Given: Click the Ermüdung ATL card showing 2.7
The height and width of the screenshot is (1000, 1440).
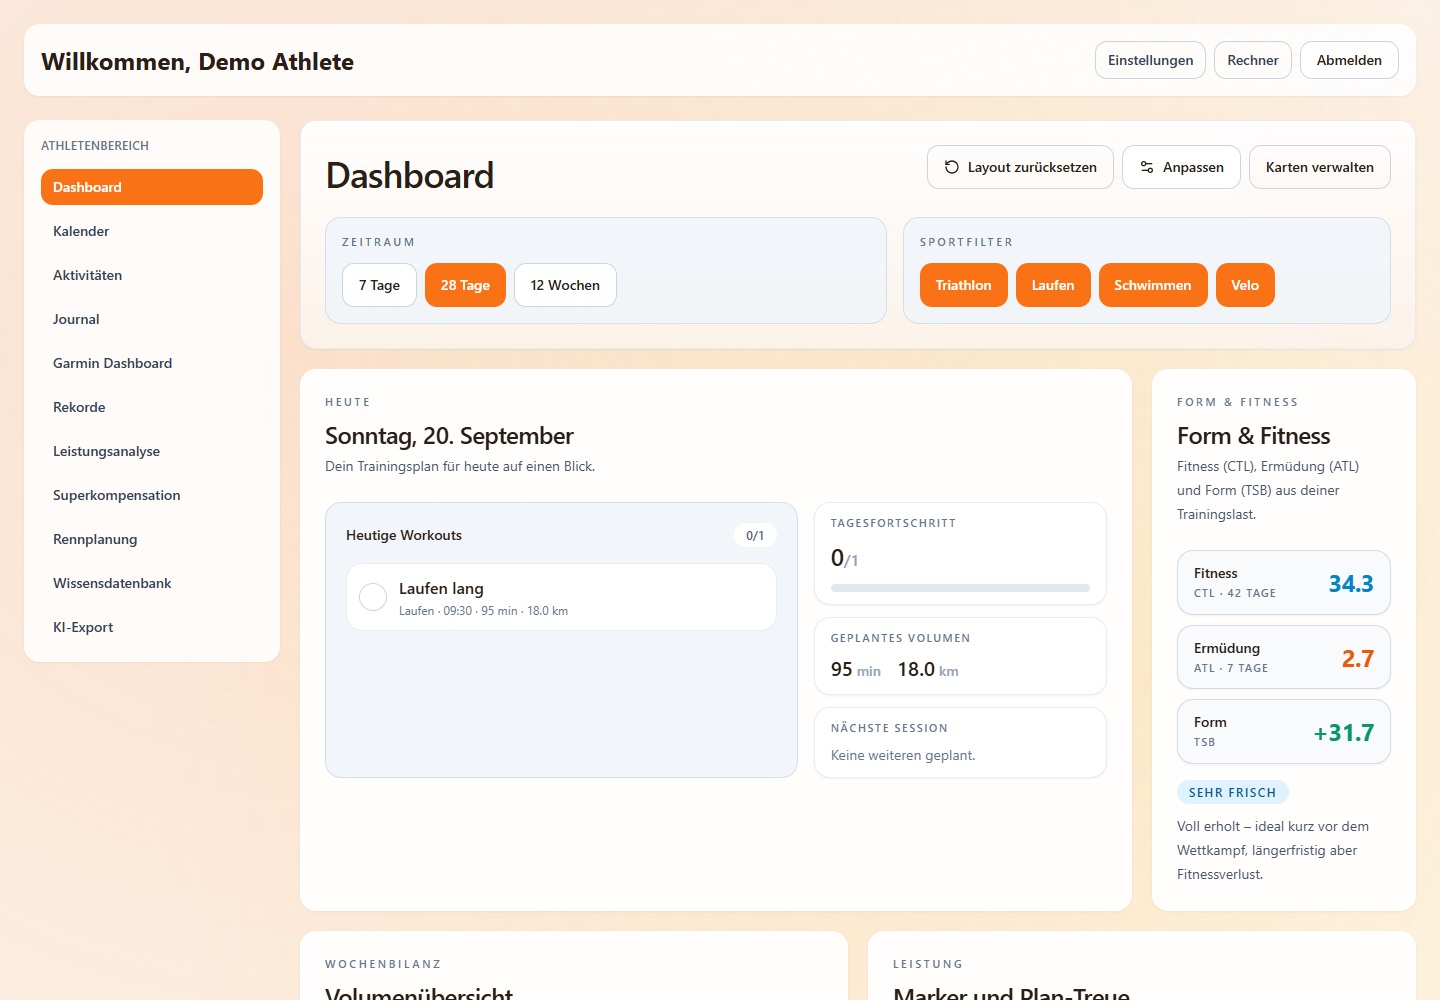Looking at the screenshot, I should [1284, 657].
